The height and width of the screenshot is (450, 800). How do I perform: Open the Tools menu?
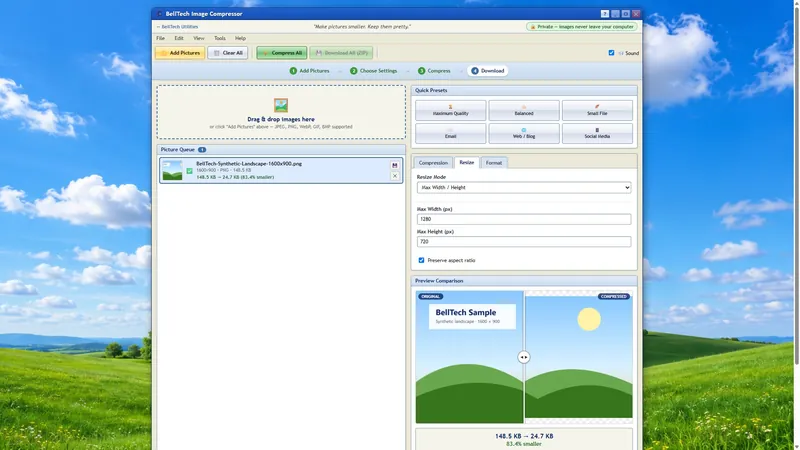(x=219, y=38)
